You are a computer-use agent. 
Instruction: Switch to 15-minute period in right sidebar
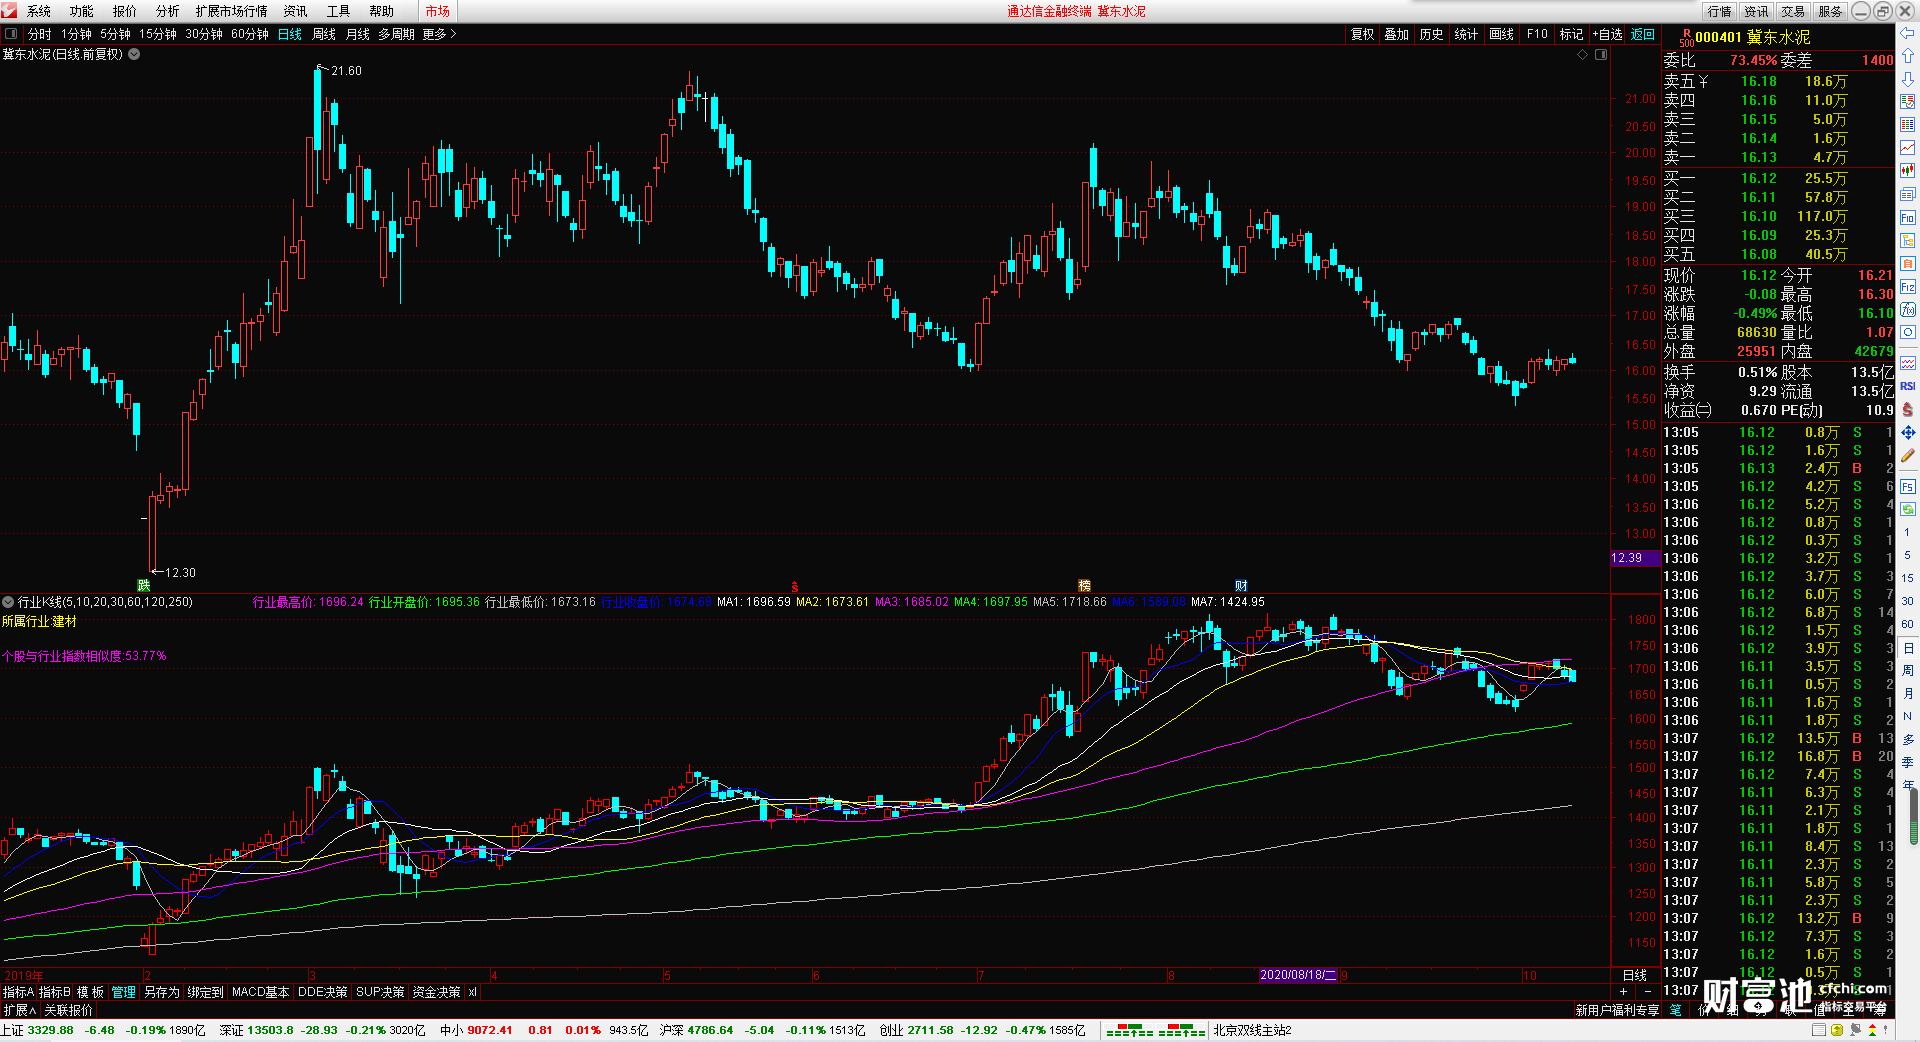coord(1908,578)
